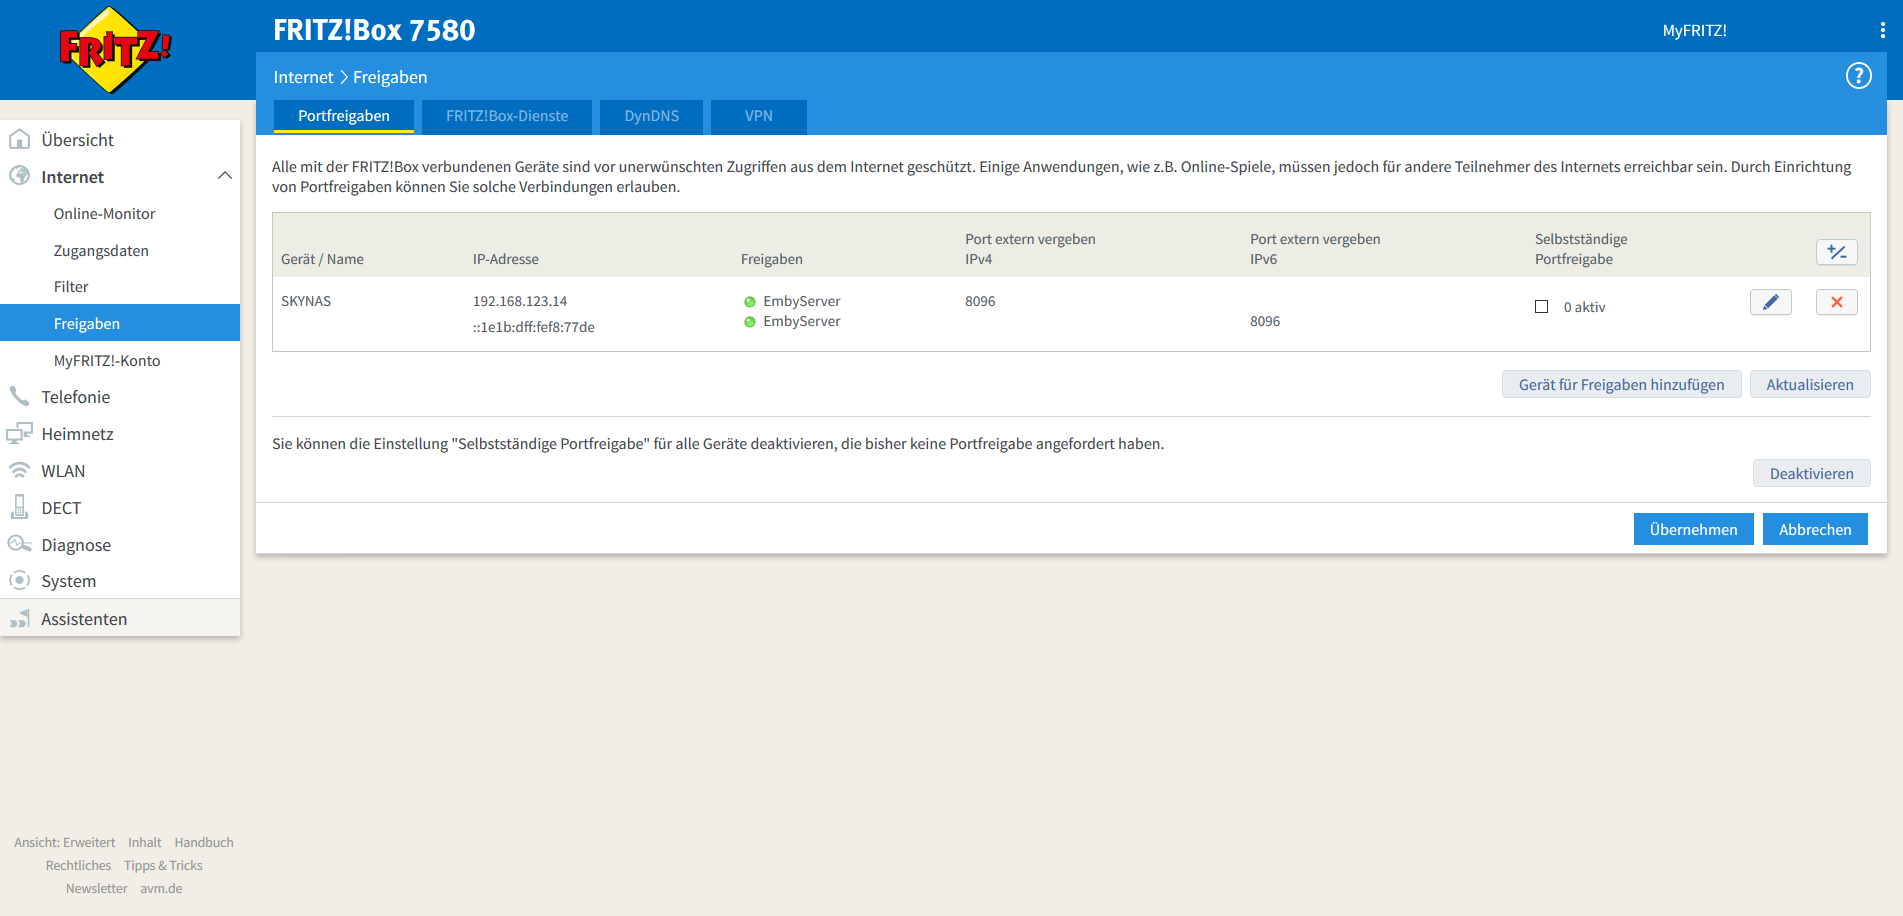Click the WLAN wifi icon
Viewport: 1903px width, 916px height.
click(x=19, y=470)
